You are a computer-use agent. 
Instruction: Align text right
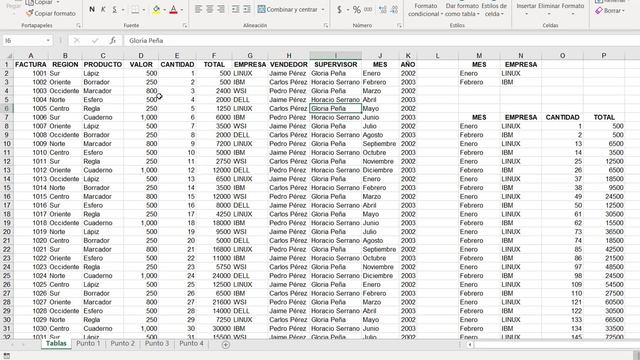(221, 9)
